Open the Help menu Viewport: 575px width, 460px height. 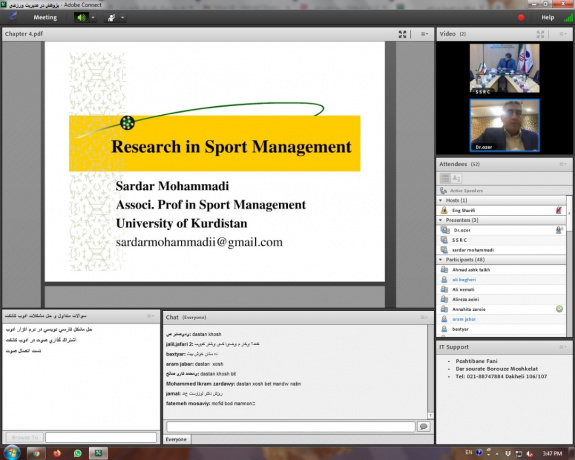547,17
